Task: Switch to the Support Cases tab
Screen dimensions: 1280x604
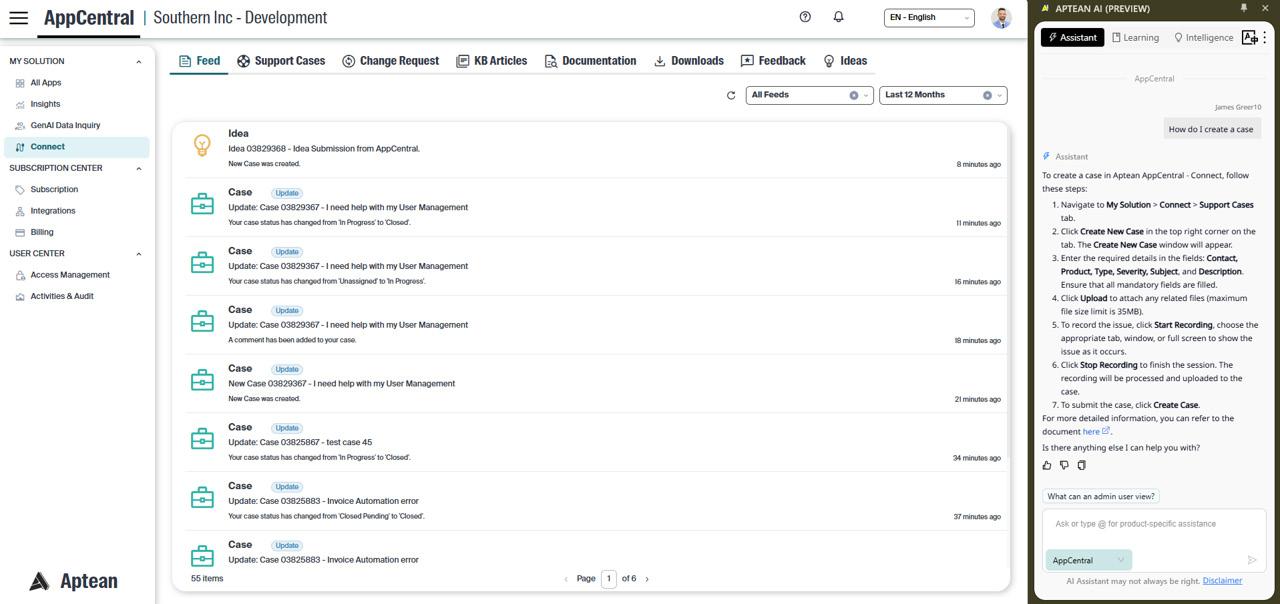Action: pos(281,61)
